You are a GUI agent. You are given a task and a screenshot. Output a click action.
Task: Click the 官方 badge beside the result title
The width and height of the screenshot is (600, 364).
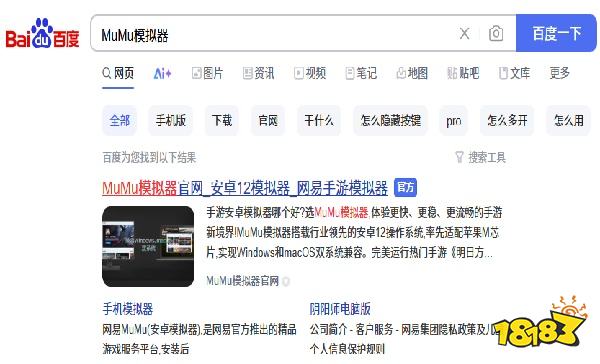click(405, 188)
